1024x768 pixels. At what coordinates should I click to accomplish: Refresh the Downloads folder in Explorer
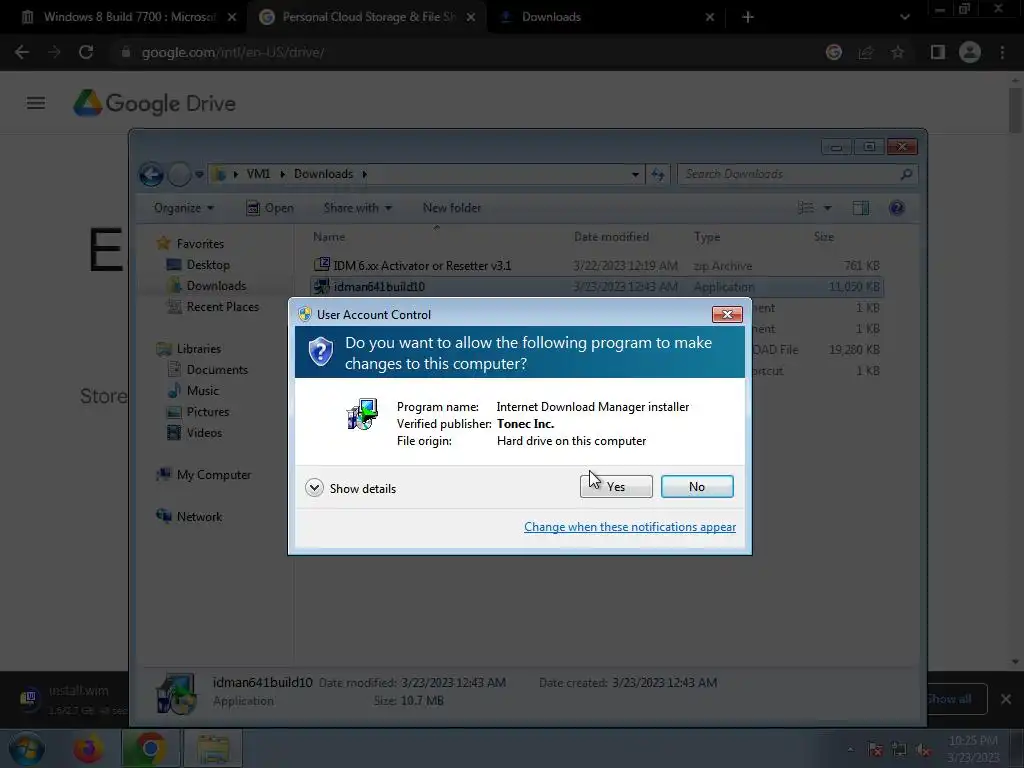(x=658, y=174)
